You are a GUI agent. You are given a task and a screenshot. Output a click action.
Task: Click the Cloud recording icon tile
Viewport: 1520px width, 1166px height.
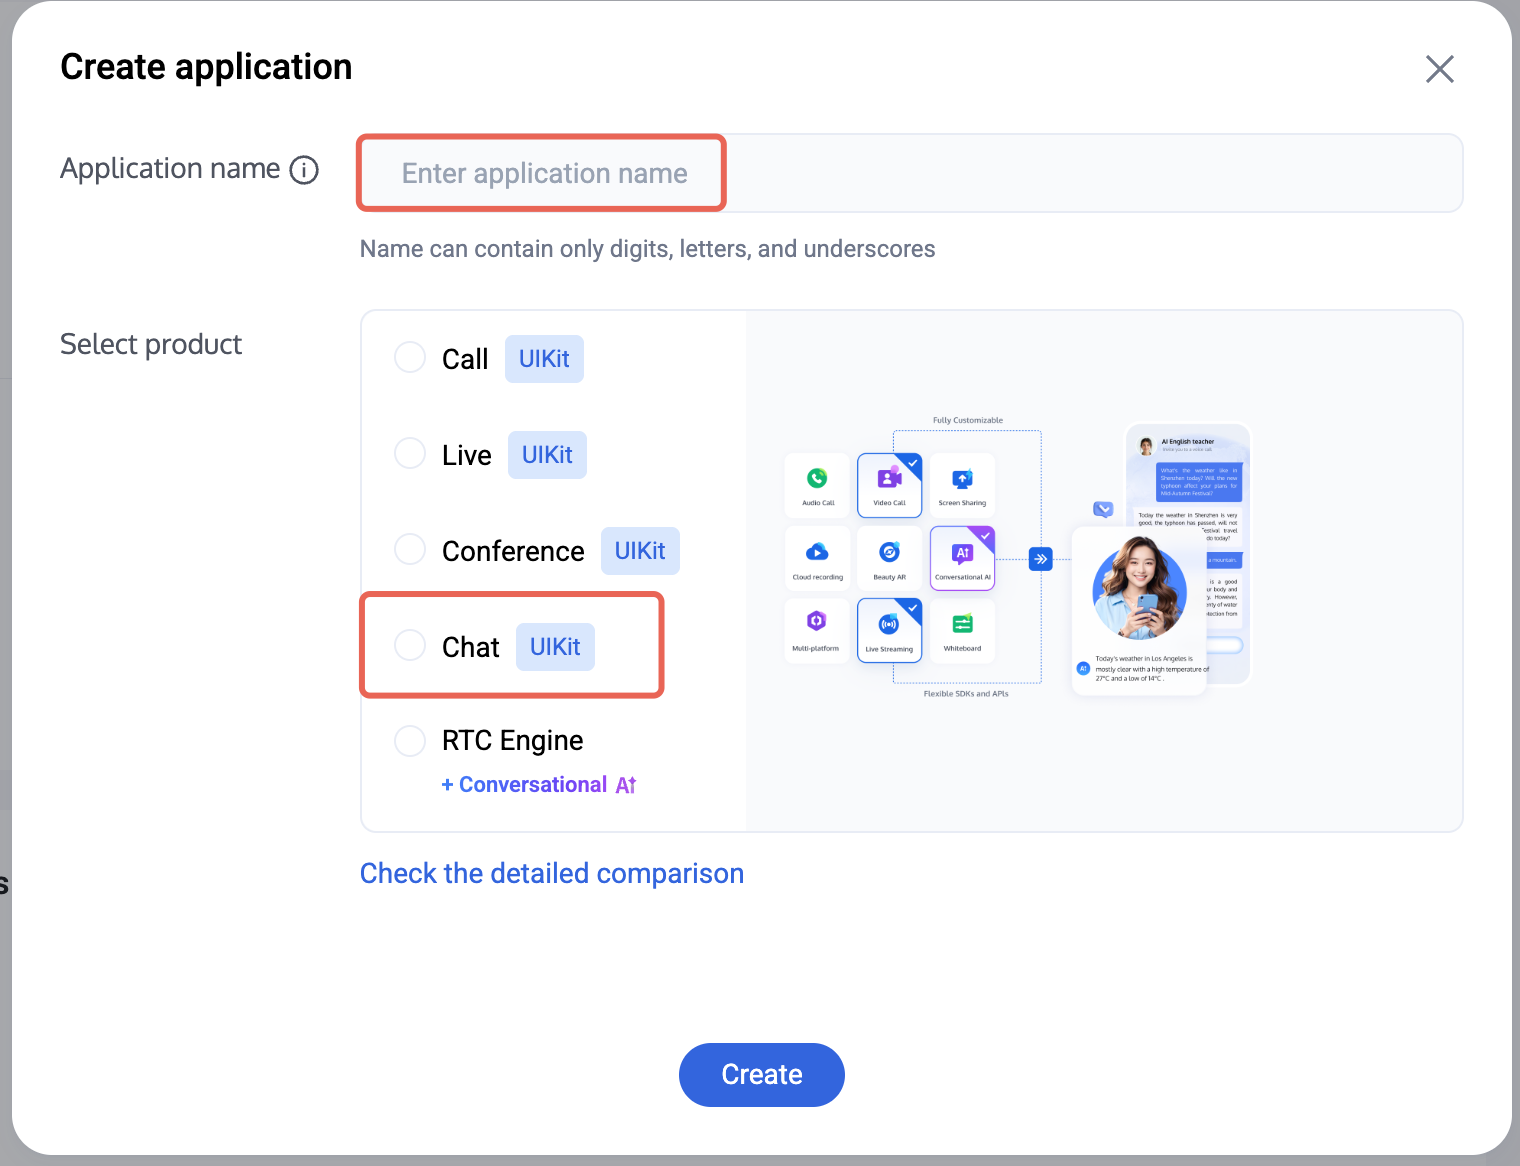817,558
